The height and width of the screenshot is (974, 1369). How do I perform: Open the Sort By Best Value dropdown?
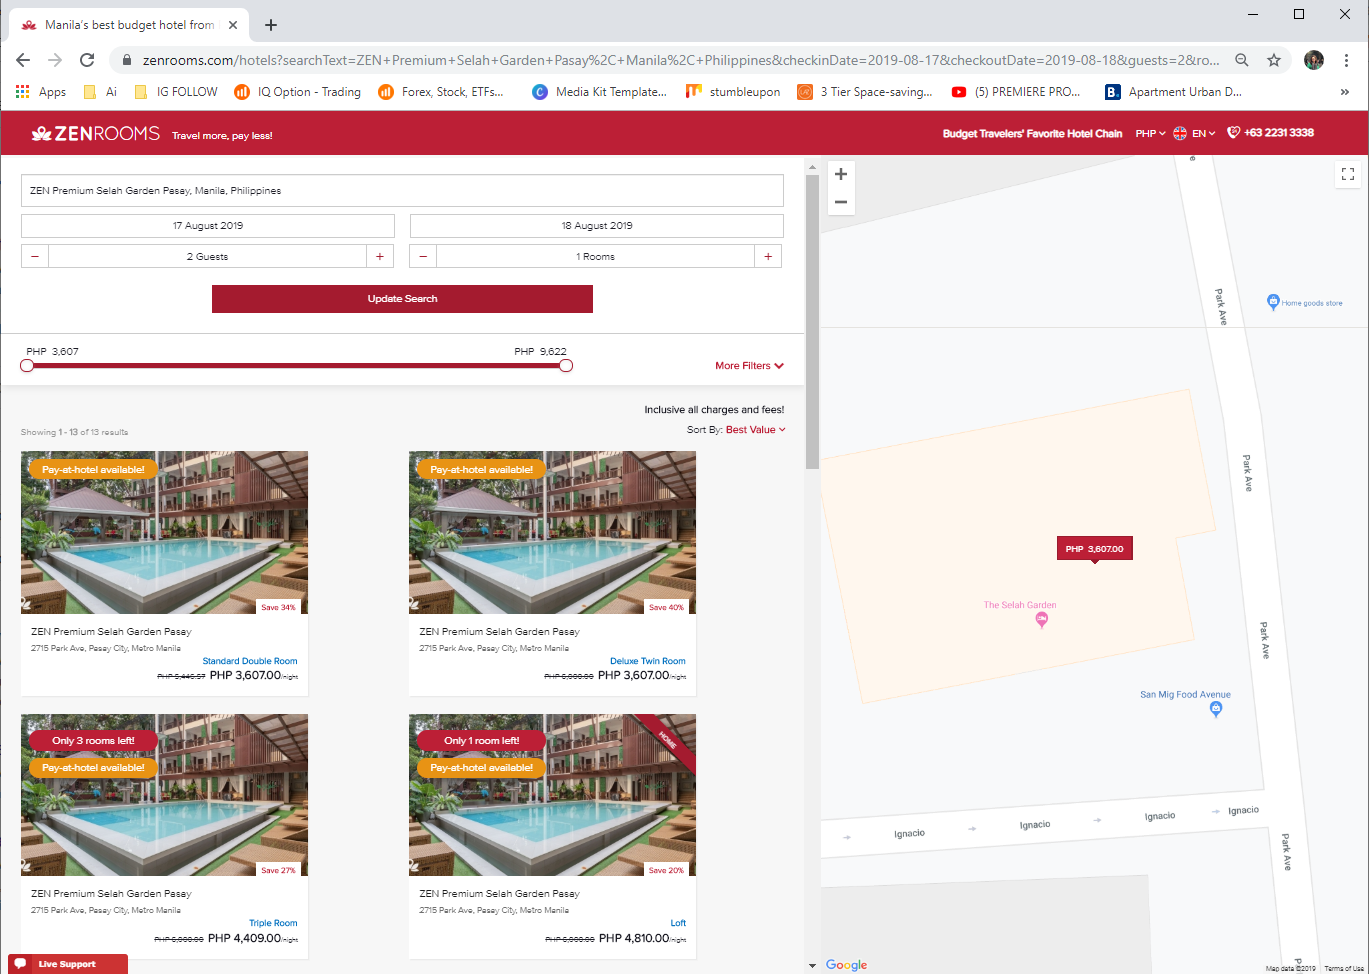click(756, 430)
